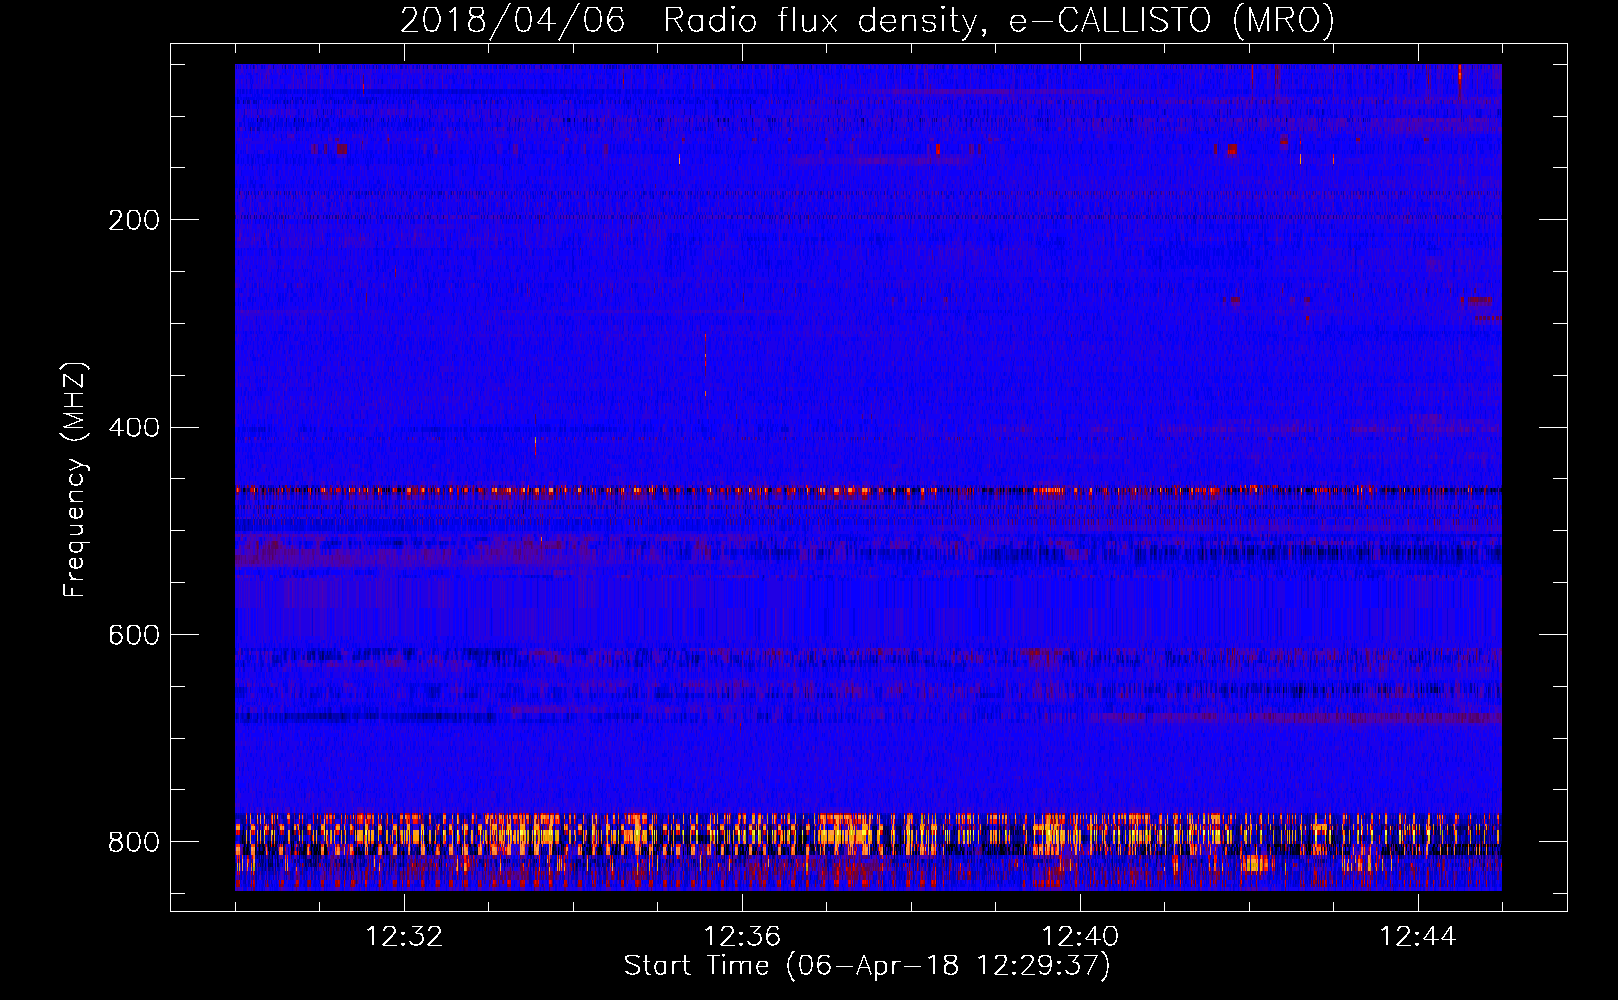Select the "Start Time (06-Apr-18 12:29:37)" axis label
This screenshot has height=1000, width=1618.
pos(867,966)
